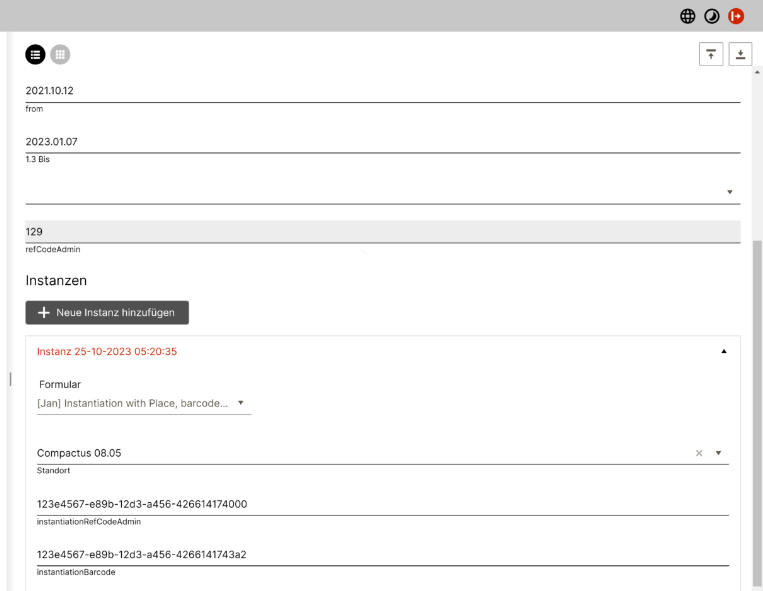
Task: Collapse the Instanz panel with arrow
Action: click(x=724, y=352)
